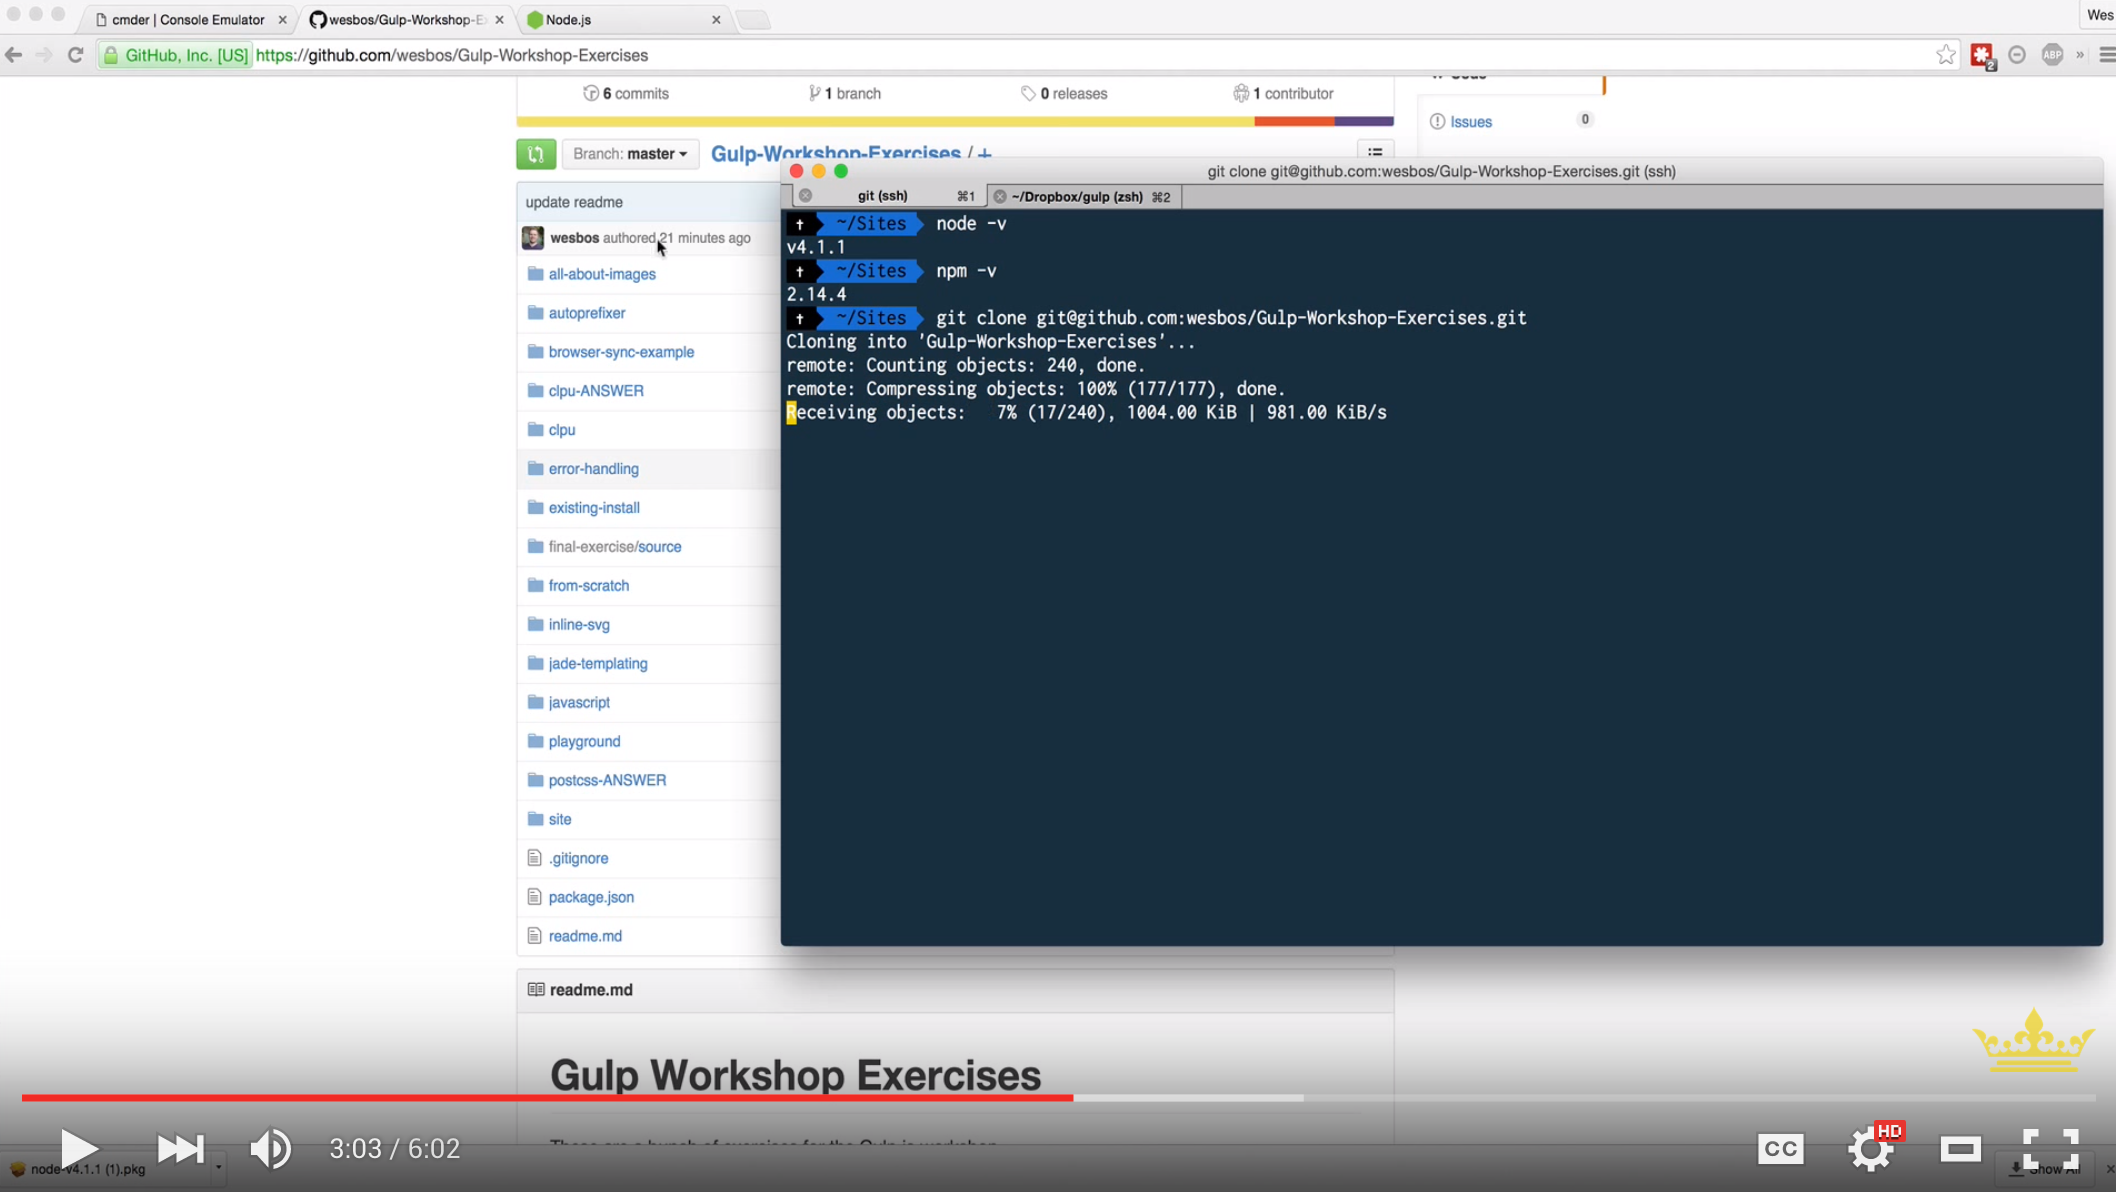Viewport: 2116px width, 1192px height.
Task: Open video quality settings gear
Action: [x=1871, y=1150]
